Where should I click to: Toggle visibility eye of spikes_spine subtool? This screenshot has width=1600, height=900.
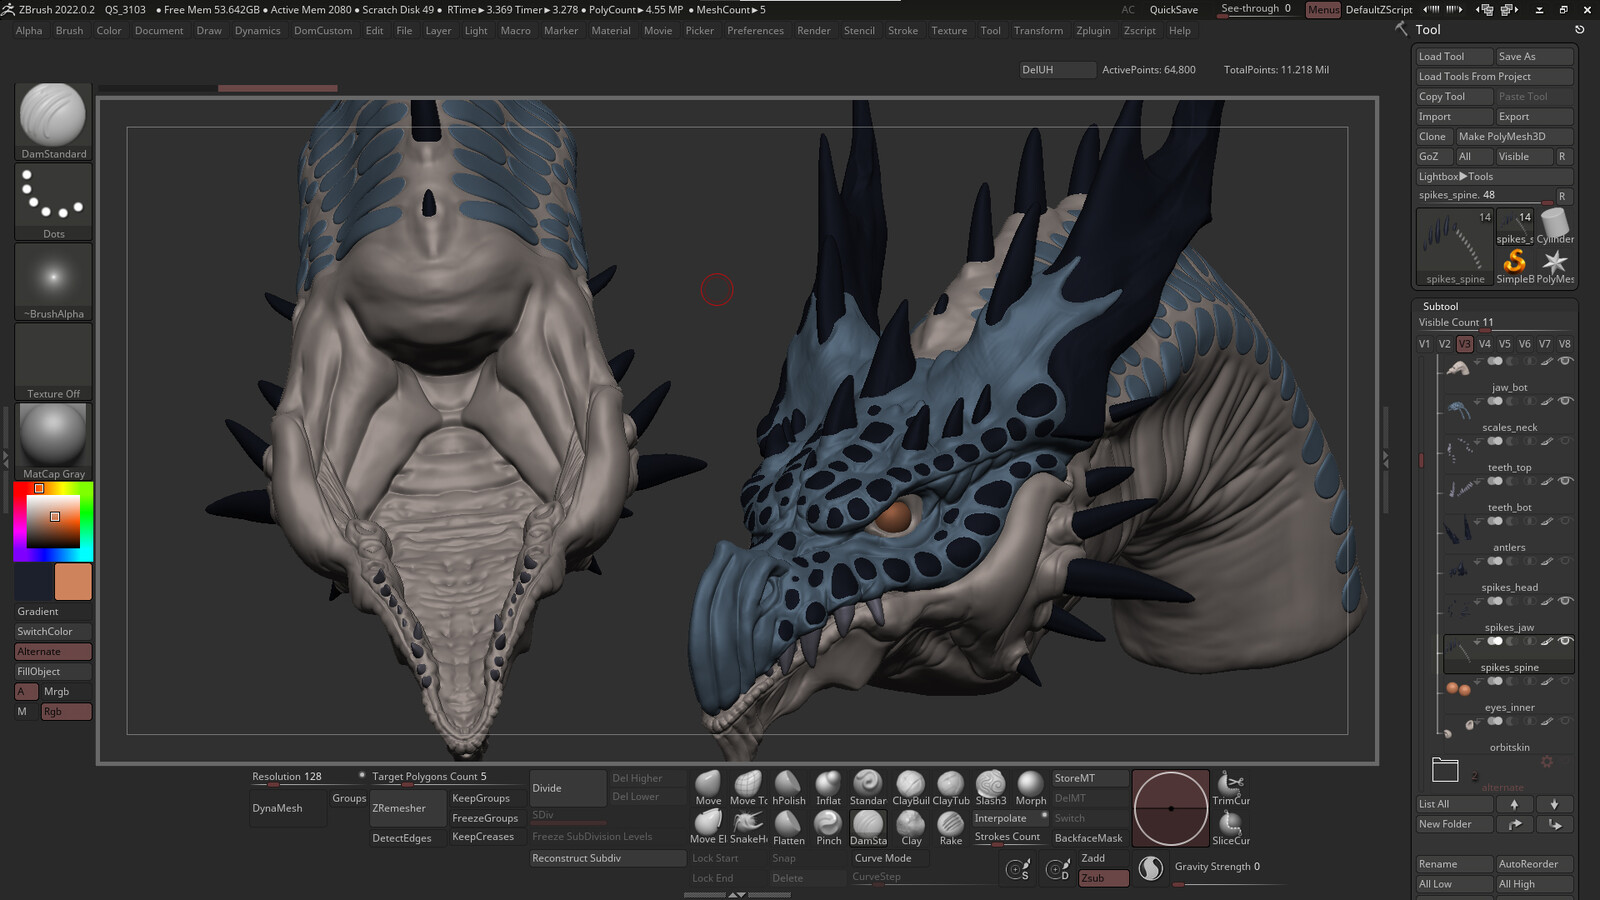coord(1565,641)
